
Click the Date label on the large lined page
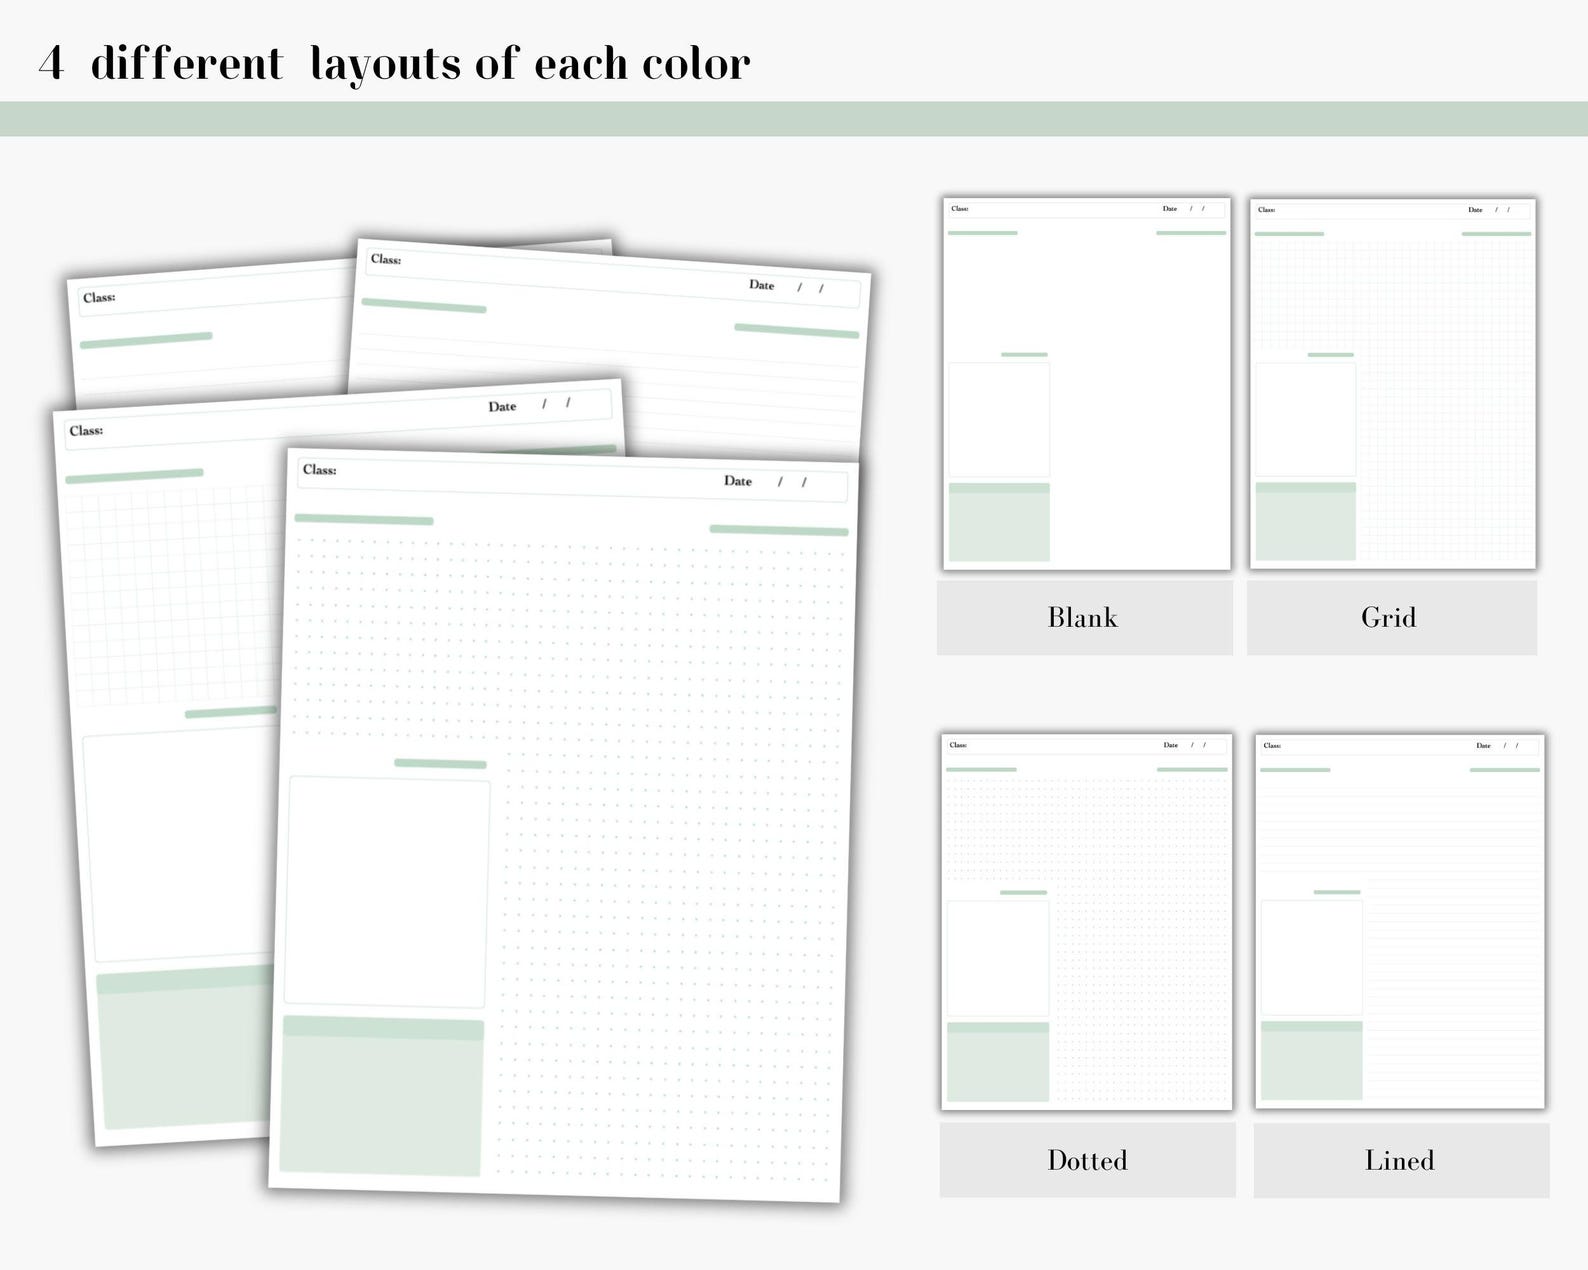coord(762,285)
